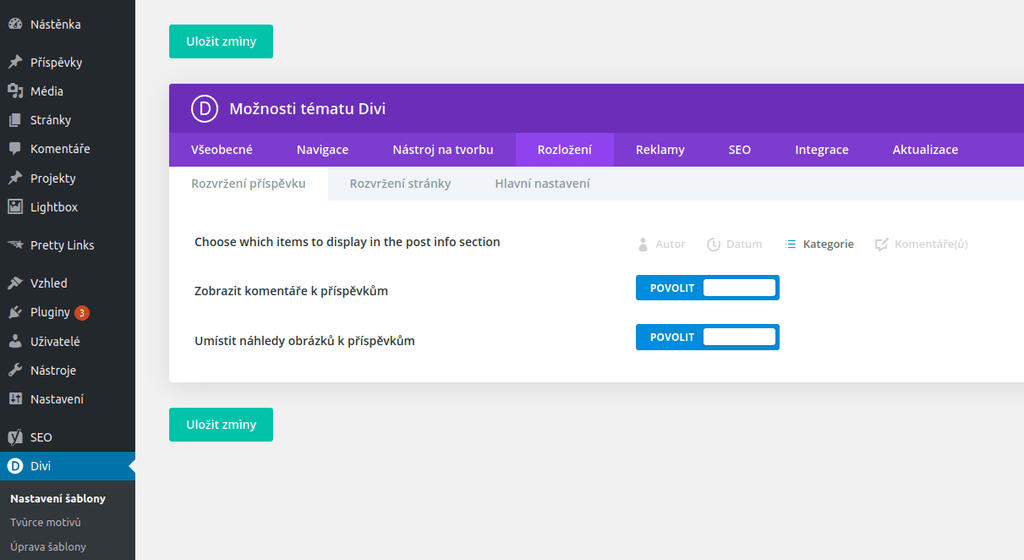Open Úprava šablony submenu item
This screenshot has width=1024, height=560.
[x=48, y=546]
